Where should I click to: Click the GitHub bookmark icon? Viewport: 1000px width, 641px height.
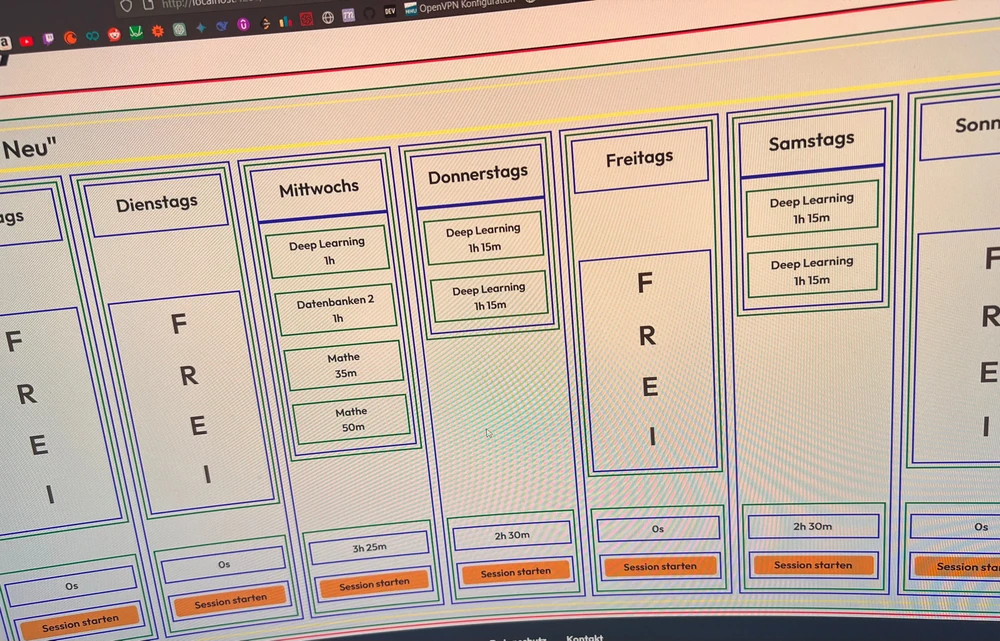(x=369, y=13)
